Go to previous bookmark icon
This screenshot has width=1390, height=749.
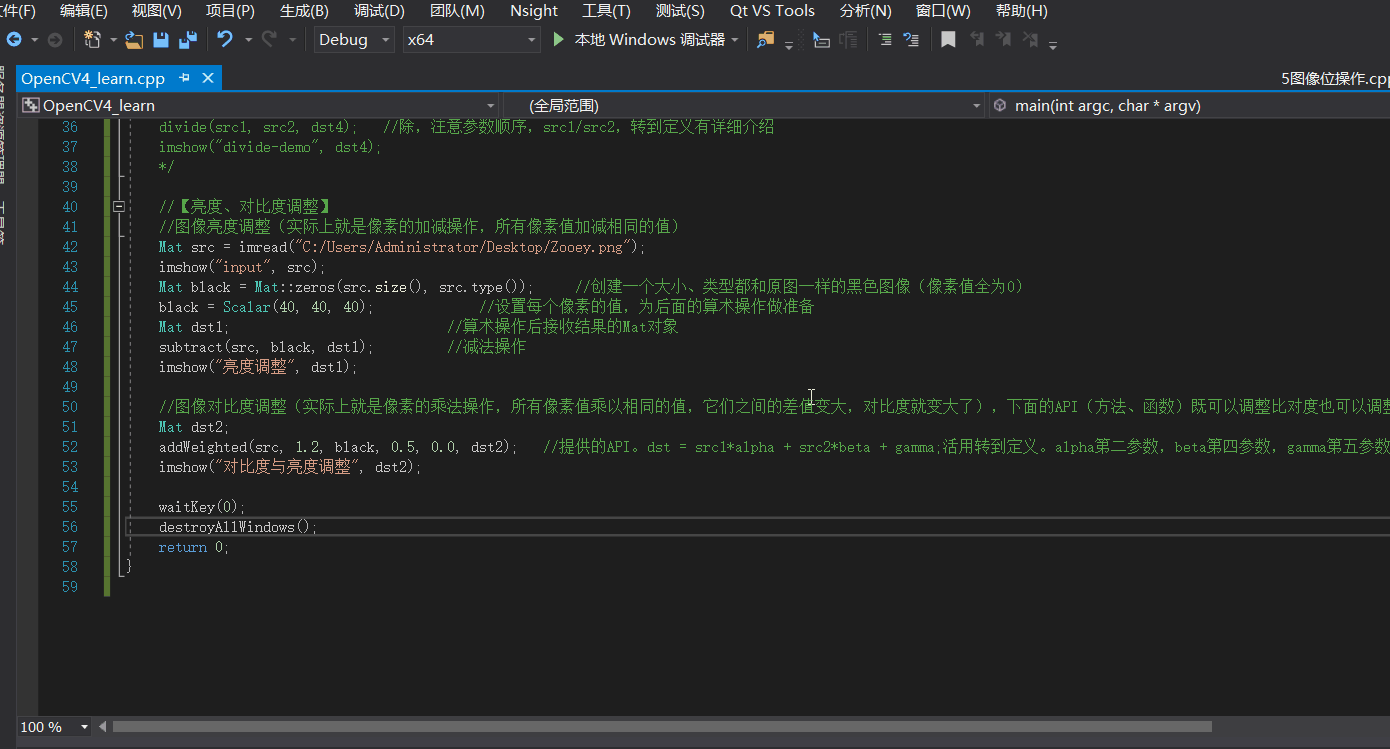[977, 40]
